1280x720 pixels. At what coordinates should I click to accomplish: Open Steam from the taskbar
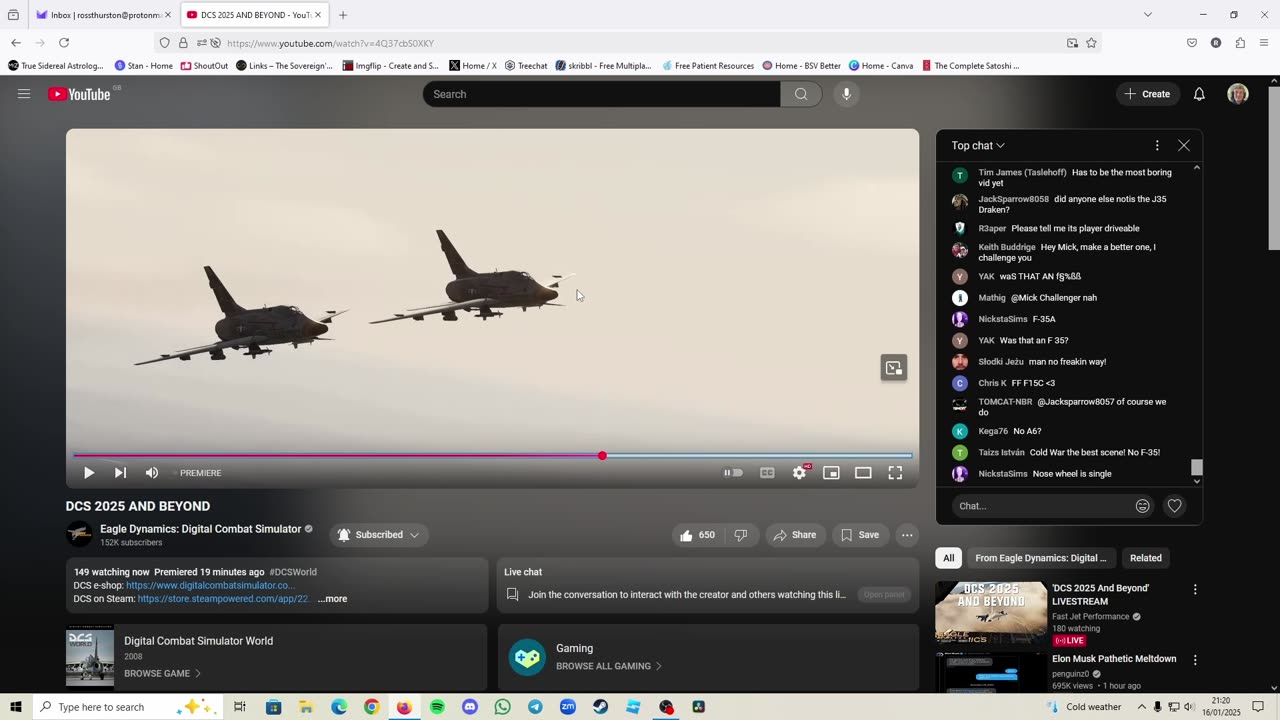coord(600,707)
